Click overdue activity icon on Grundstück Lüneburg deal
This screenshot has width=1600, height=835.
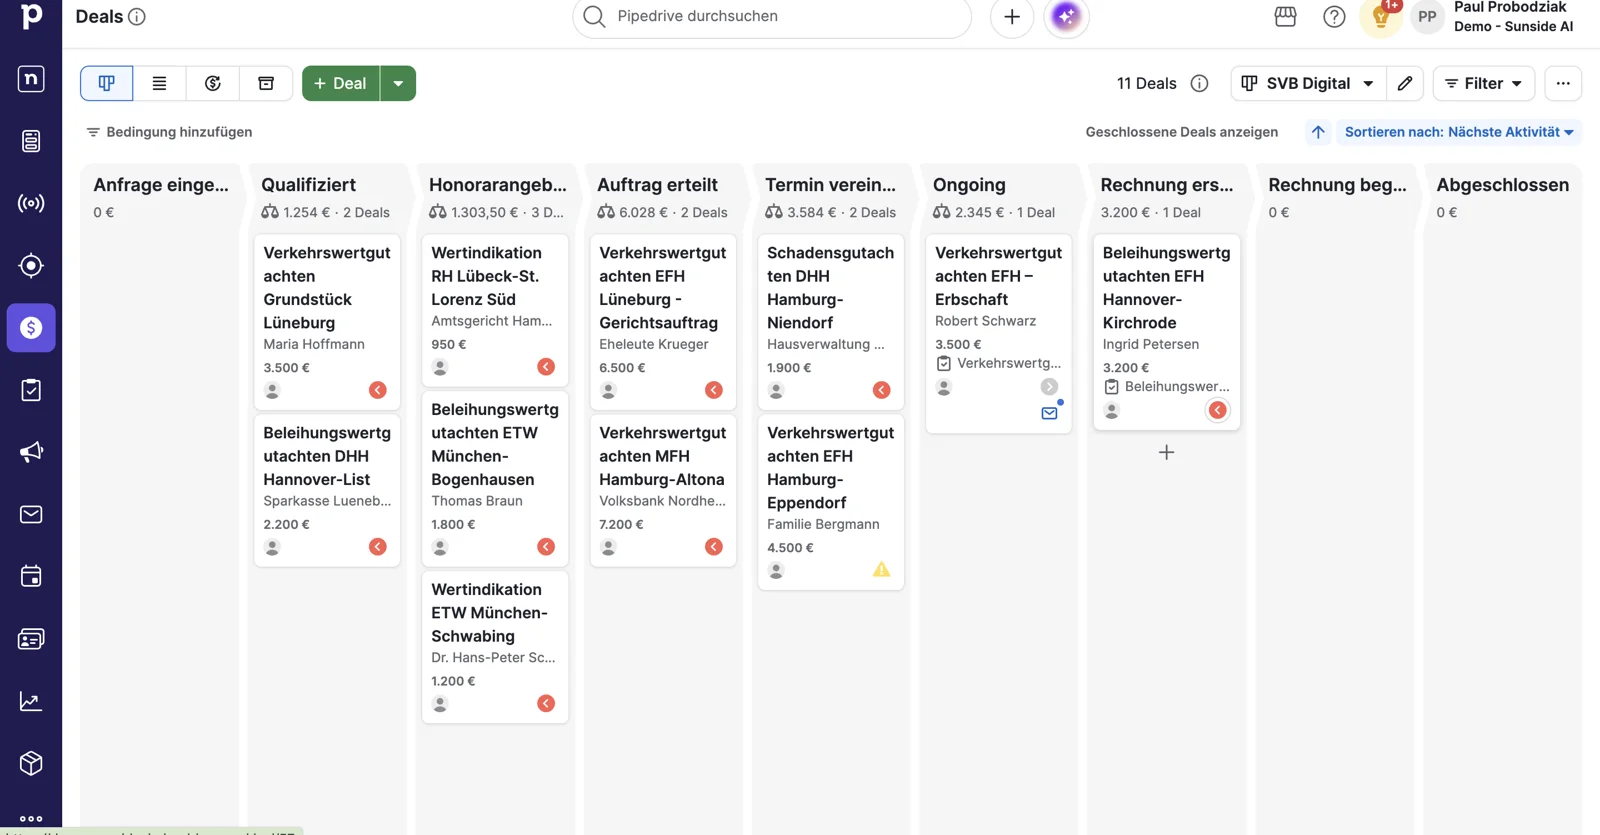378,390
